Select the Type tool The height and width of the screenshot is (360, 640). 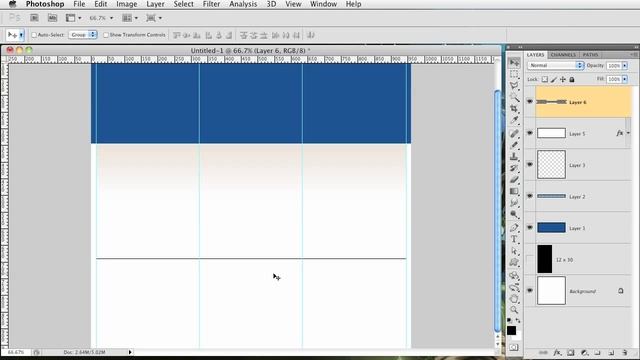pyautogui.click(x=514, y=240)
